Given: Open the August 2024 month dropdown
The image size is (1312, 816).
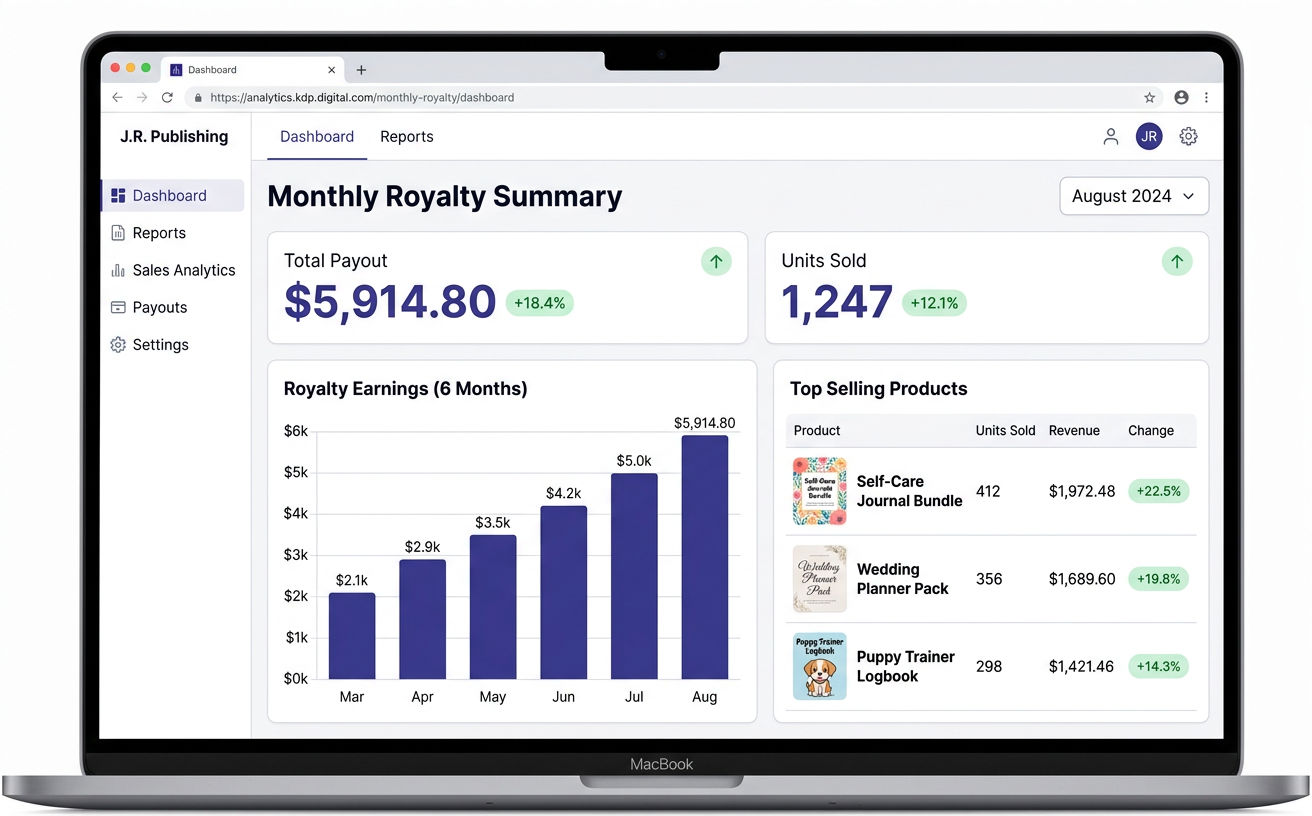Looking at the screenshot, I should click(1134, 196).
